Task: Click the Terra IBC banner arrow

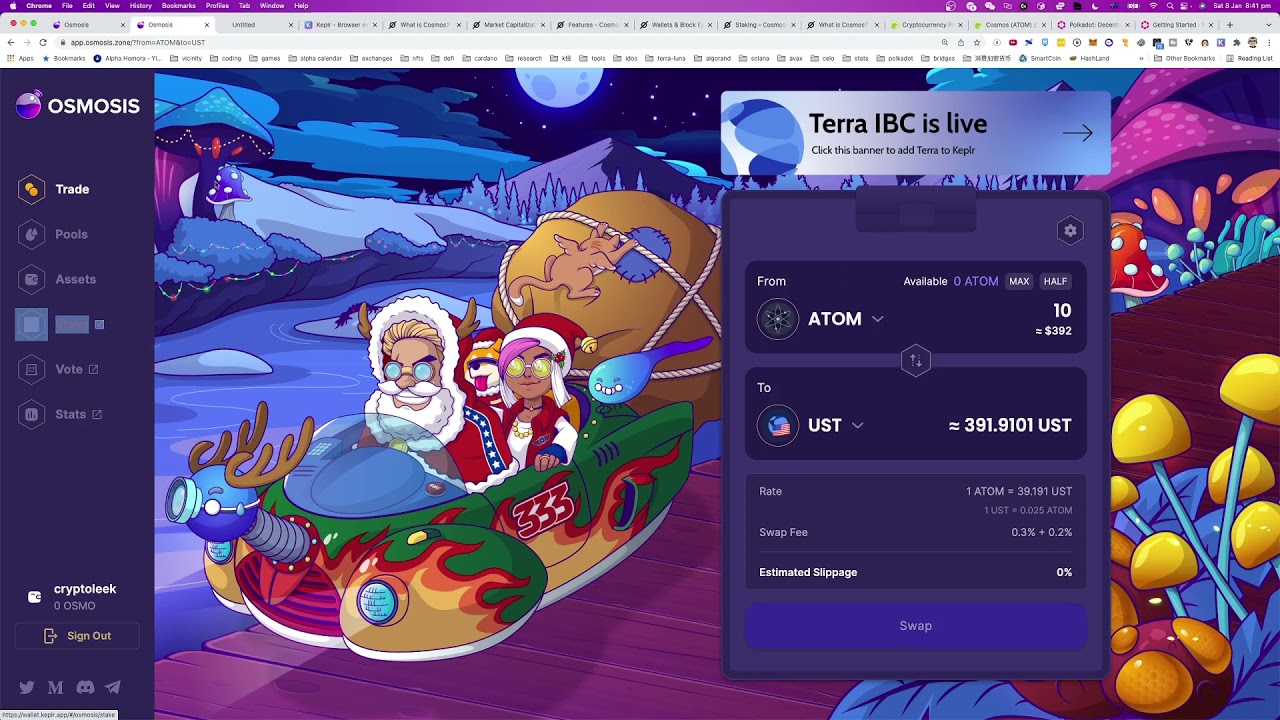Action: 1078,133
